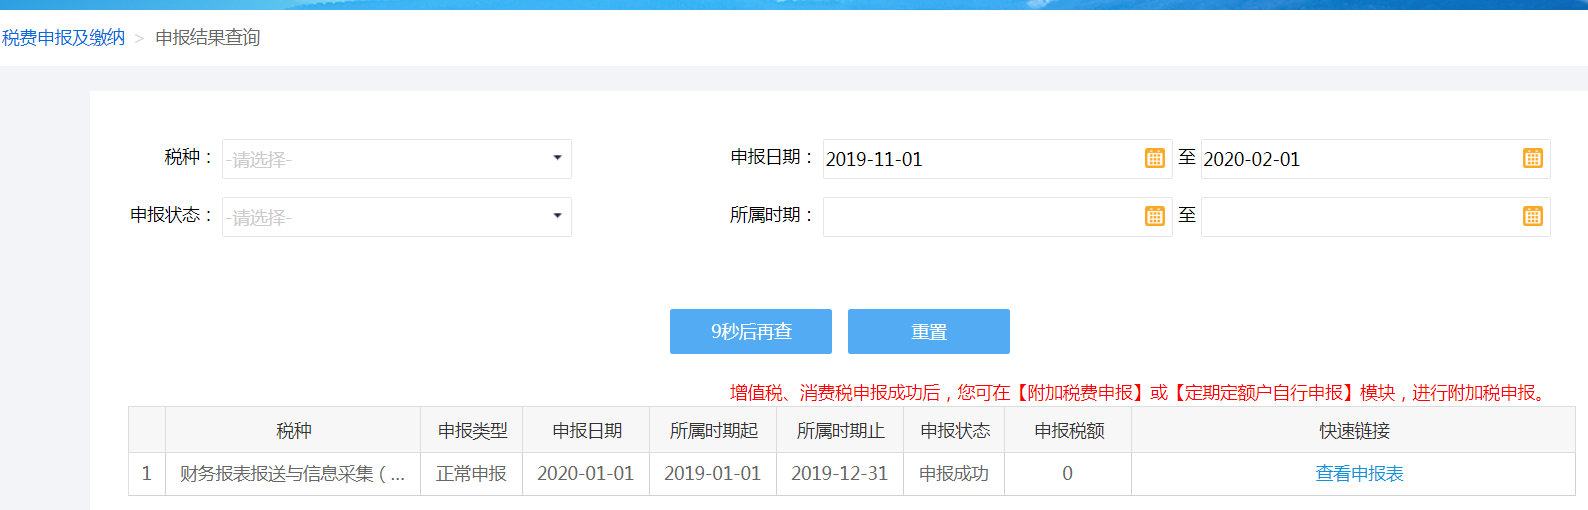The width and height of the screenshot is (1588, 510).
Task: Click the 申报日期 column header
Action: point(587,430)
